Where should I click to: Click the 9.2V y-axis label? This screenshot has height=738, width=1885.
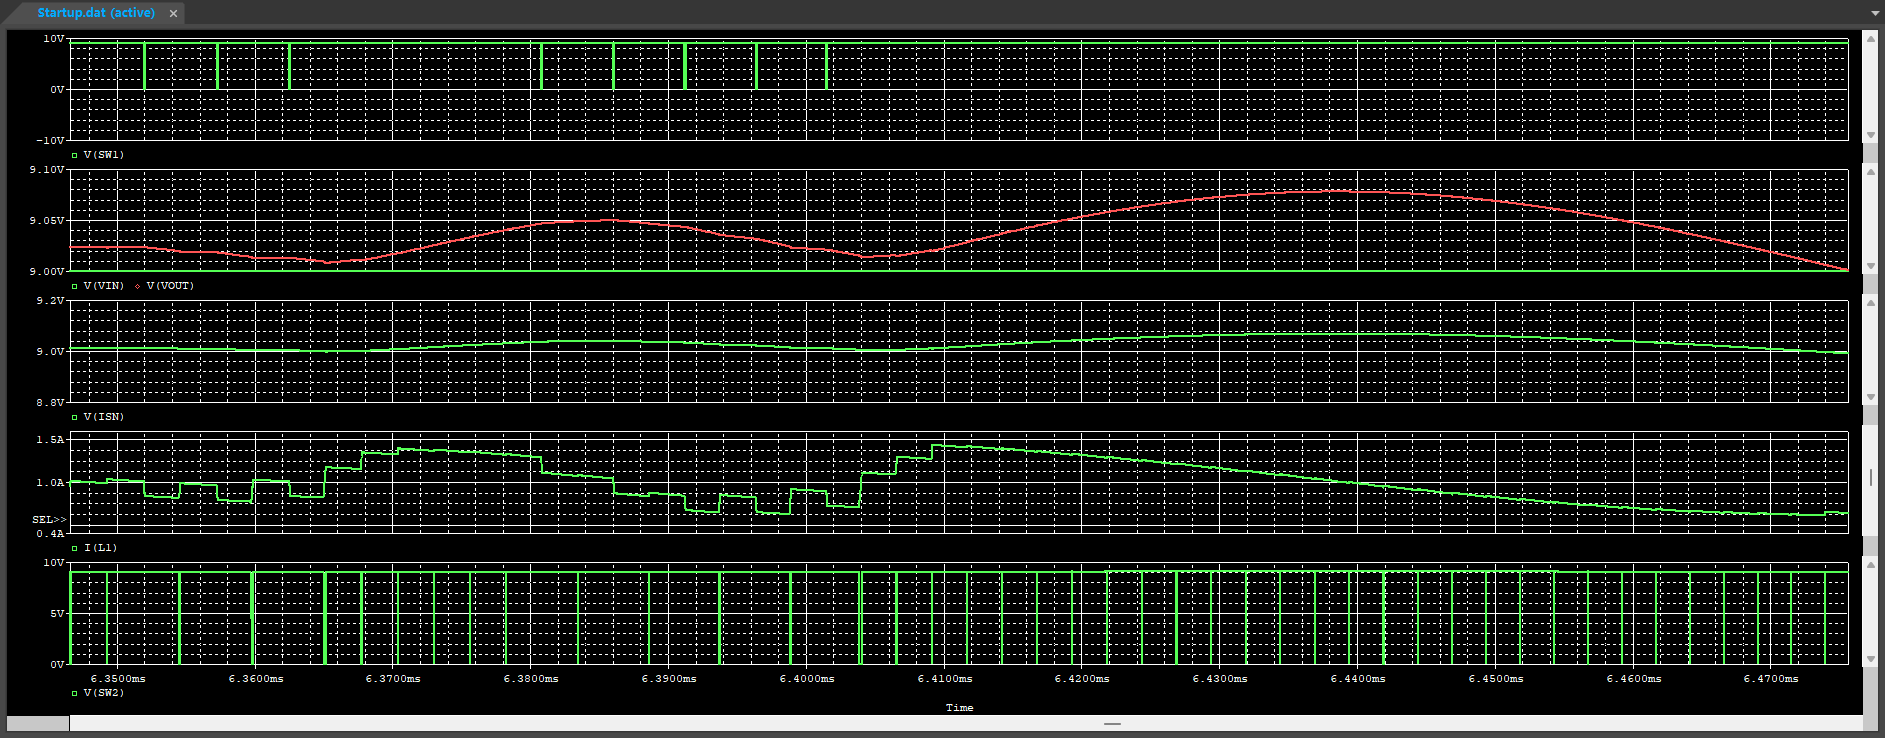(51, 301)
